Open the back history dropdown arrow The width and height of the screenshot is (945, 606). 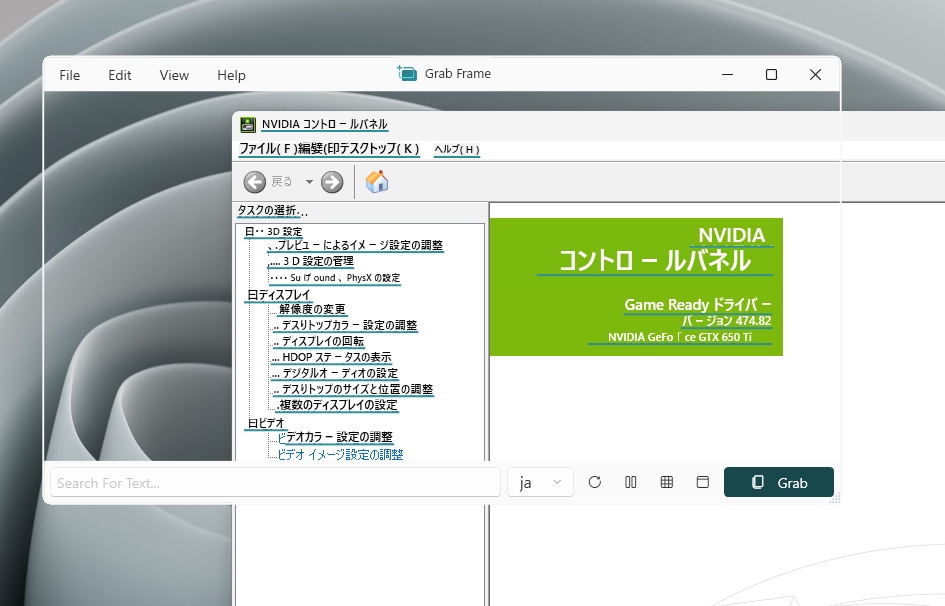pyautogui.click(x=309, y=182)
